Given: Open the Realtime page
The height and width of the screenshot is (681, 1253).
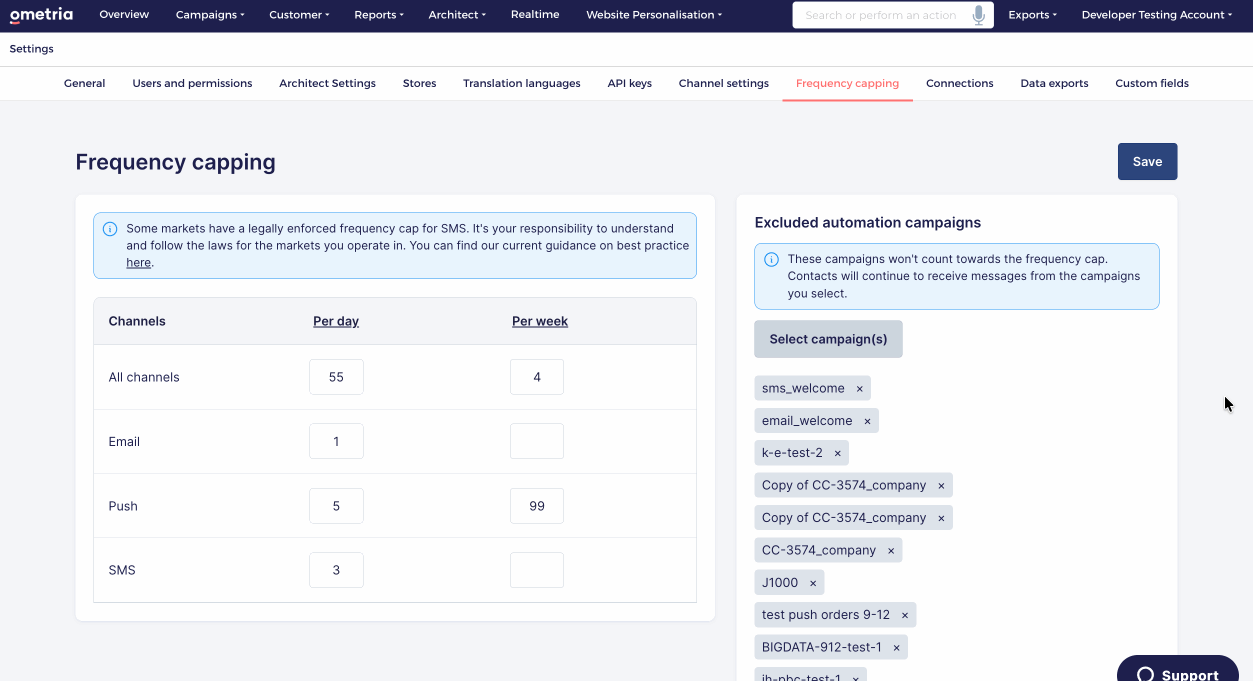Looking at the screenshot, I should 535,15.
